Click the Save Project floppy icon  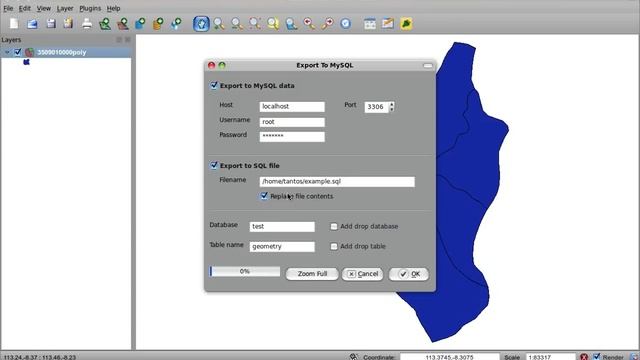[51, 24]
